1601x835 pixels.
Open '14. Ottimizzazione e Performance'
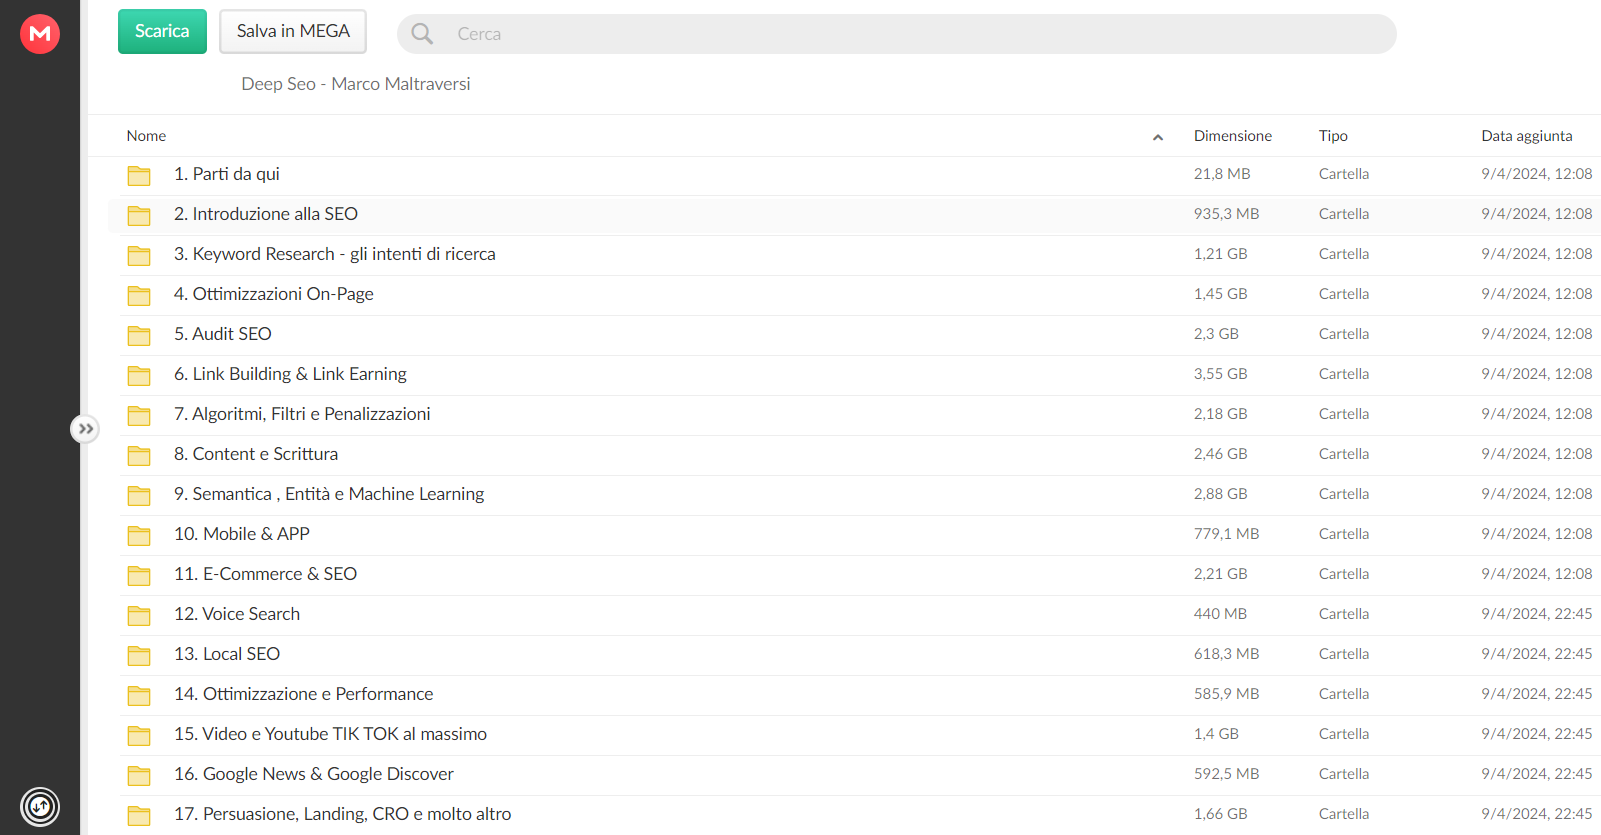[304, 694]
